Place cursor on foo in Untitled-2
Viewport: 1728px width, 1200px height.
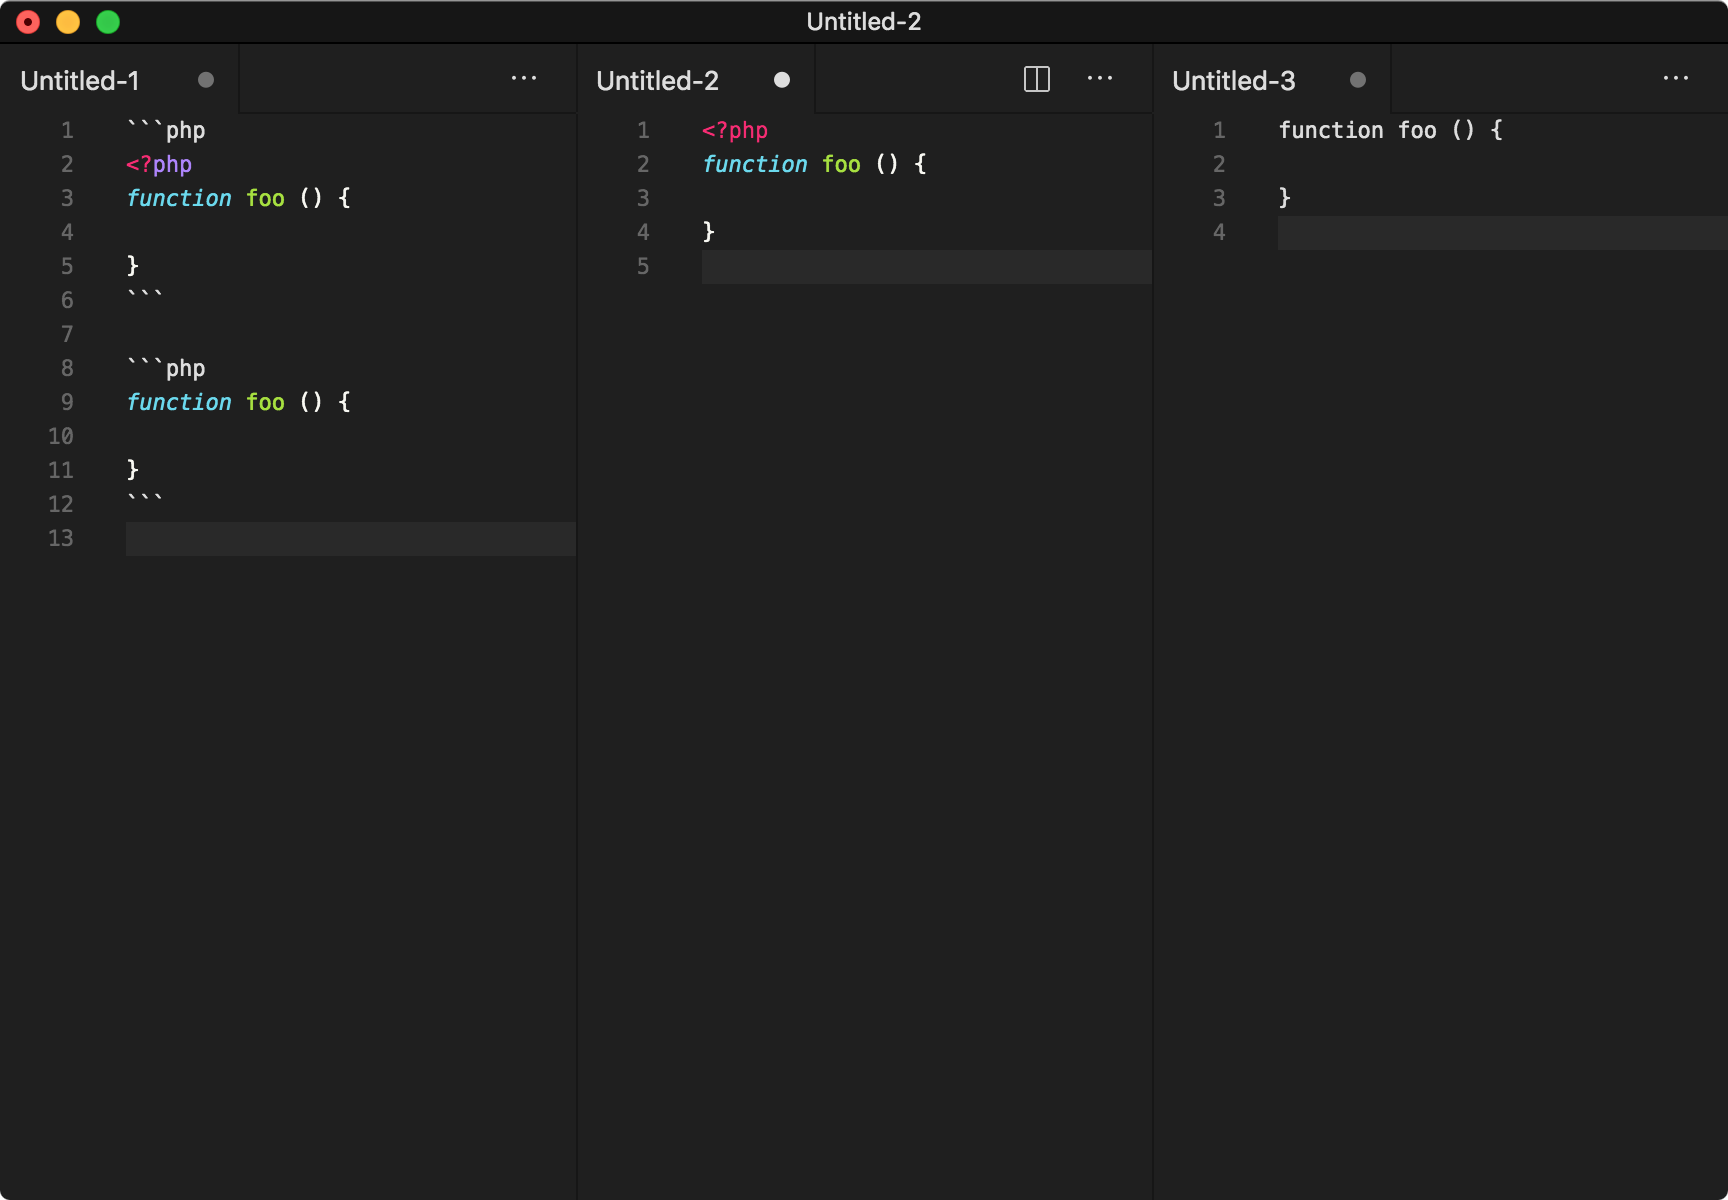pos(841,164)
